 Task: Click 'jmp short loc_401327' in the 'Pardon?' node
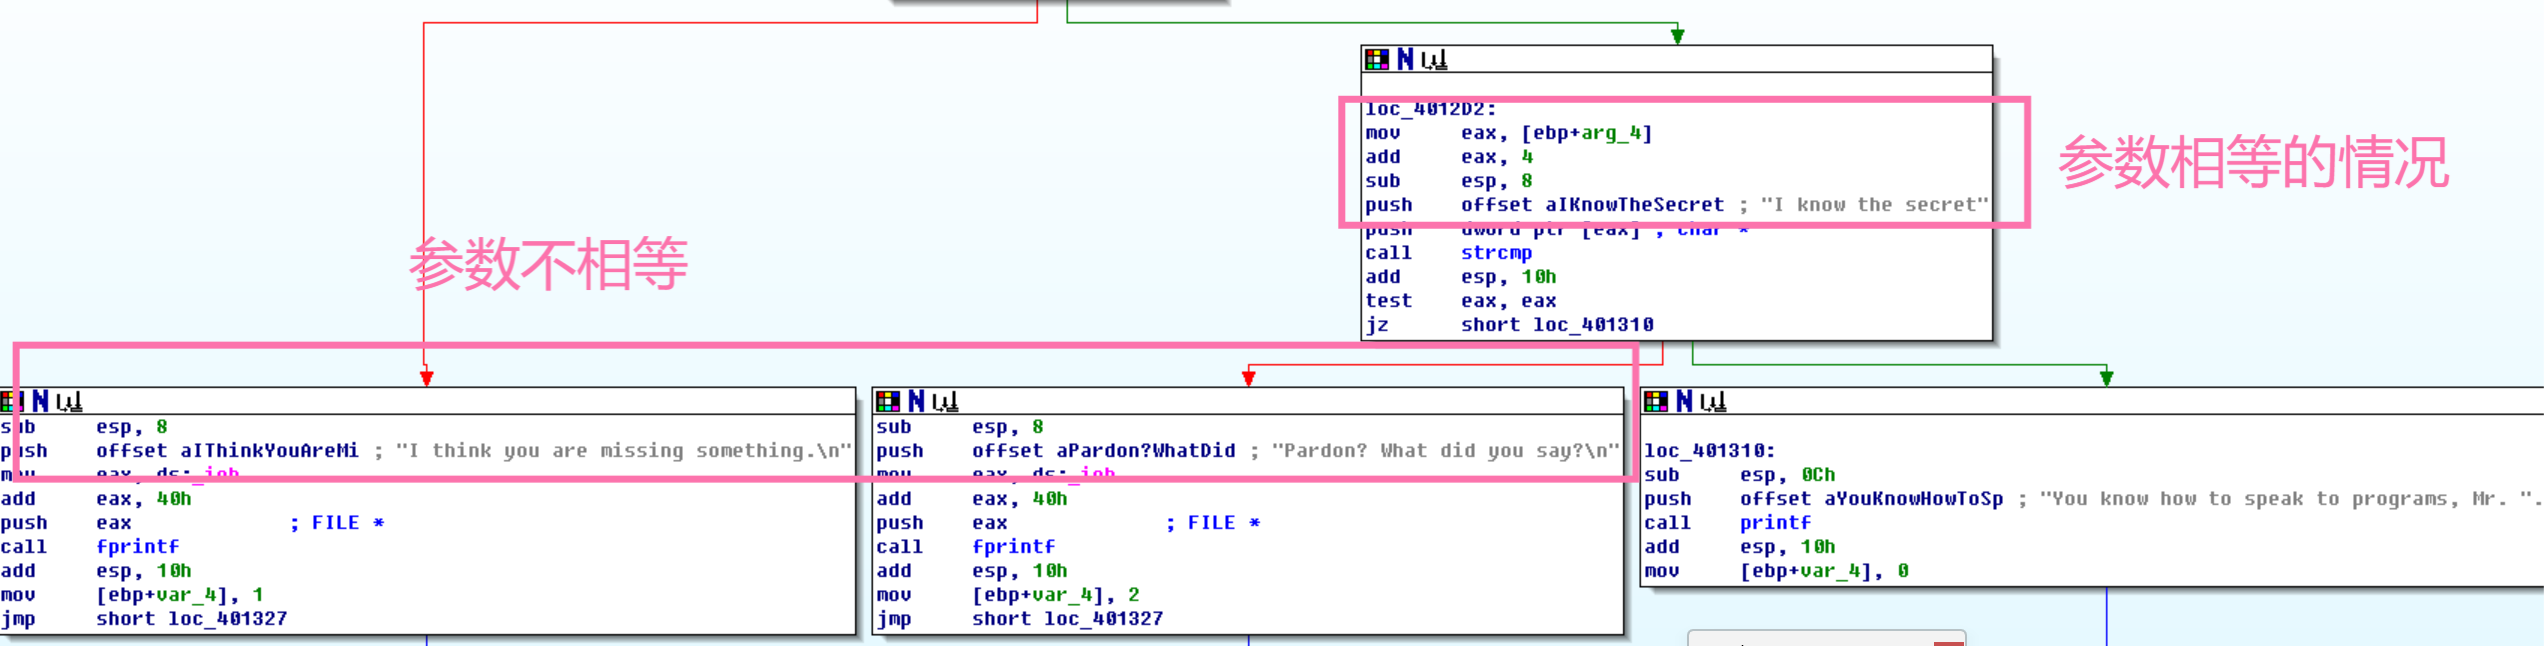[x=1020, y=619]
